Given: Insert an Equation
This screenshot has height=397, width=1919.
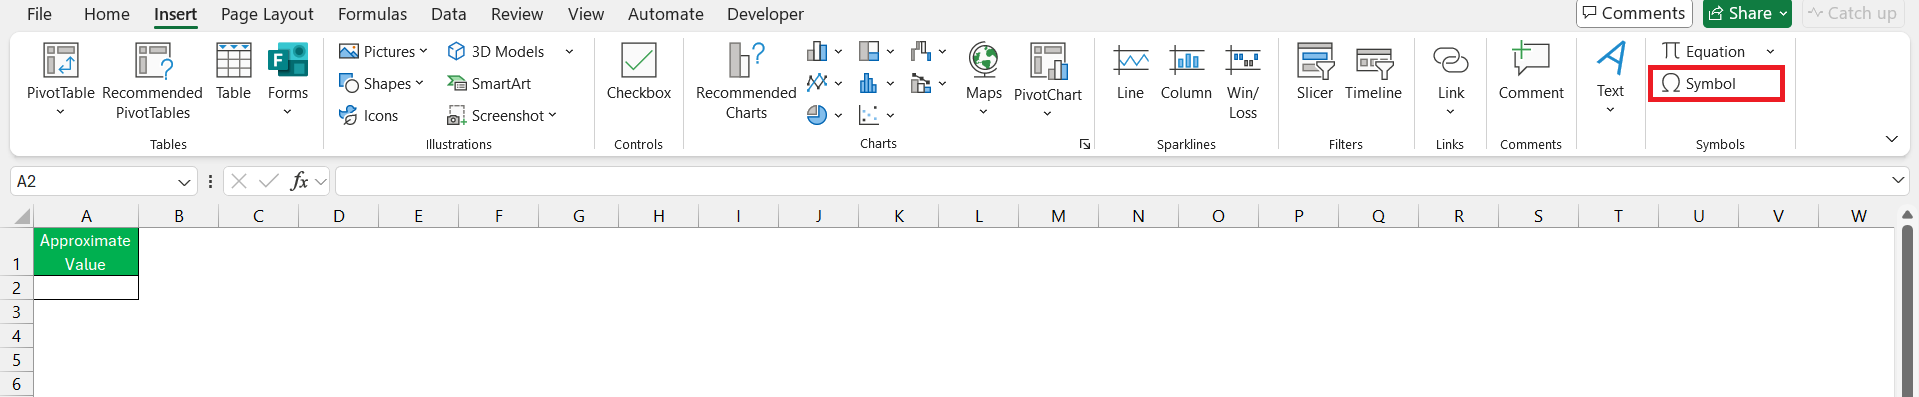Looking at the screenshot, I should [1704, 51].
